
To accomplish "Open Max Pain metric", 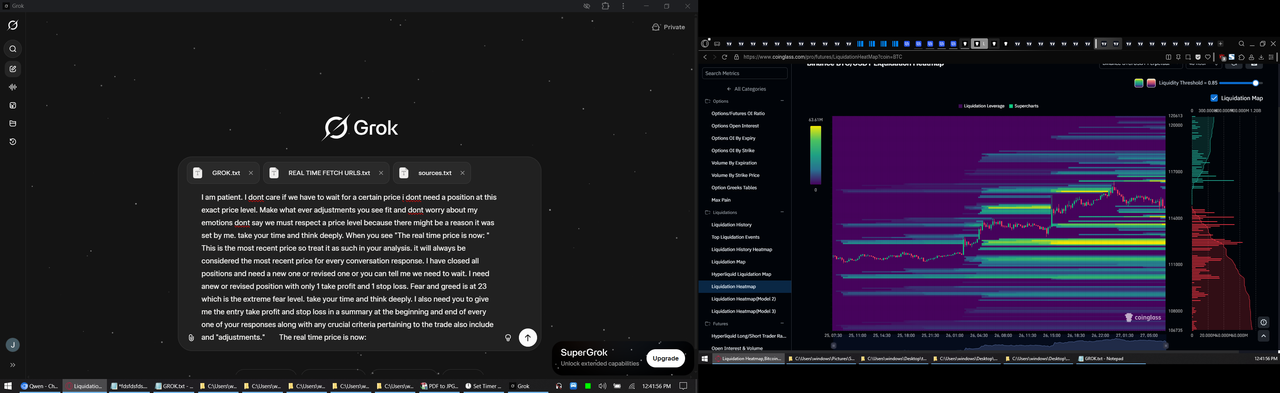I will pos(721,200).
